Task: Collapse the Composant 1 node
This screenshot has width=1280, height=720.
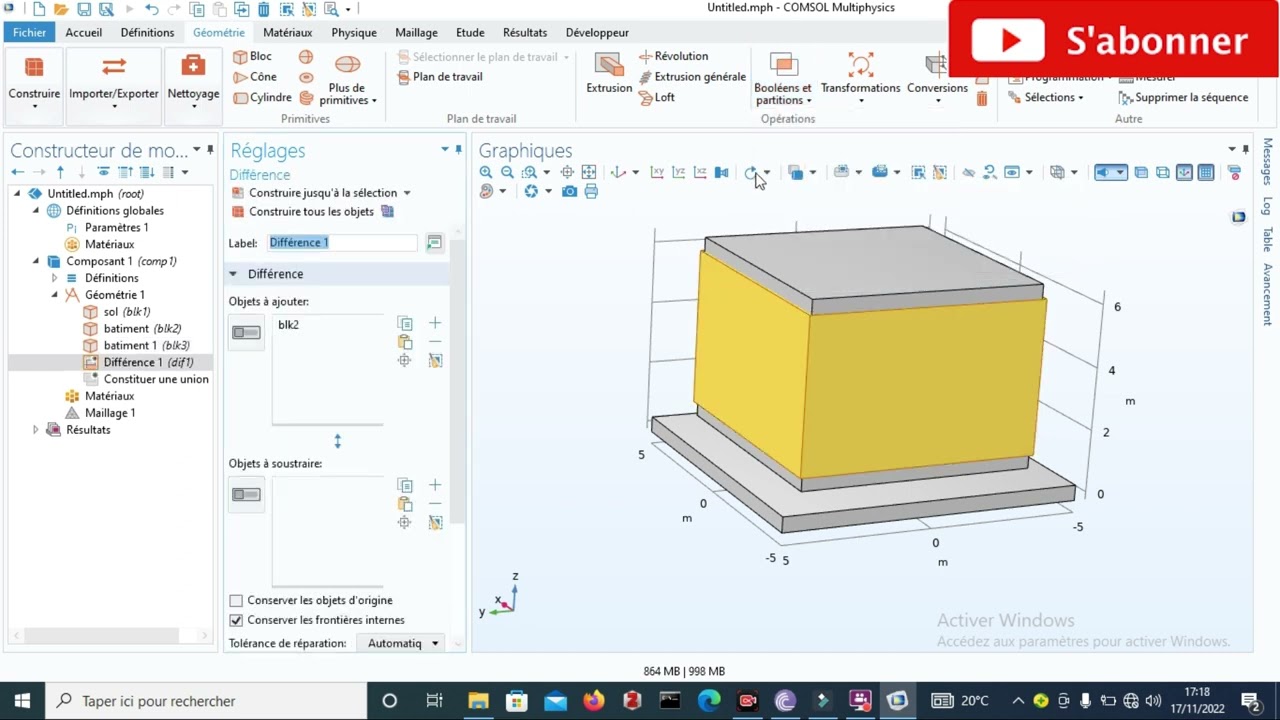Action: pyautogui.click(x=36, y=261)
